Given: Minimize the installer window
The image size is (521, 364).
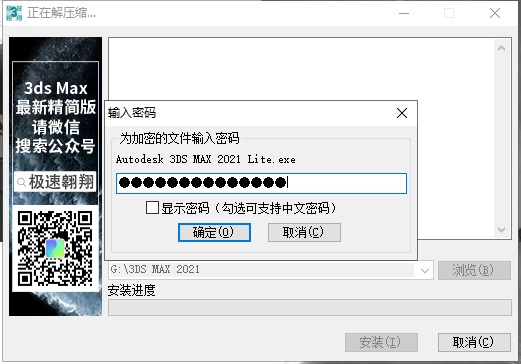Looking at the screenshot, I should (404, 13).
